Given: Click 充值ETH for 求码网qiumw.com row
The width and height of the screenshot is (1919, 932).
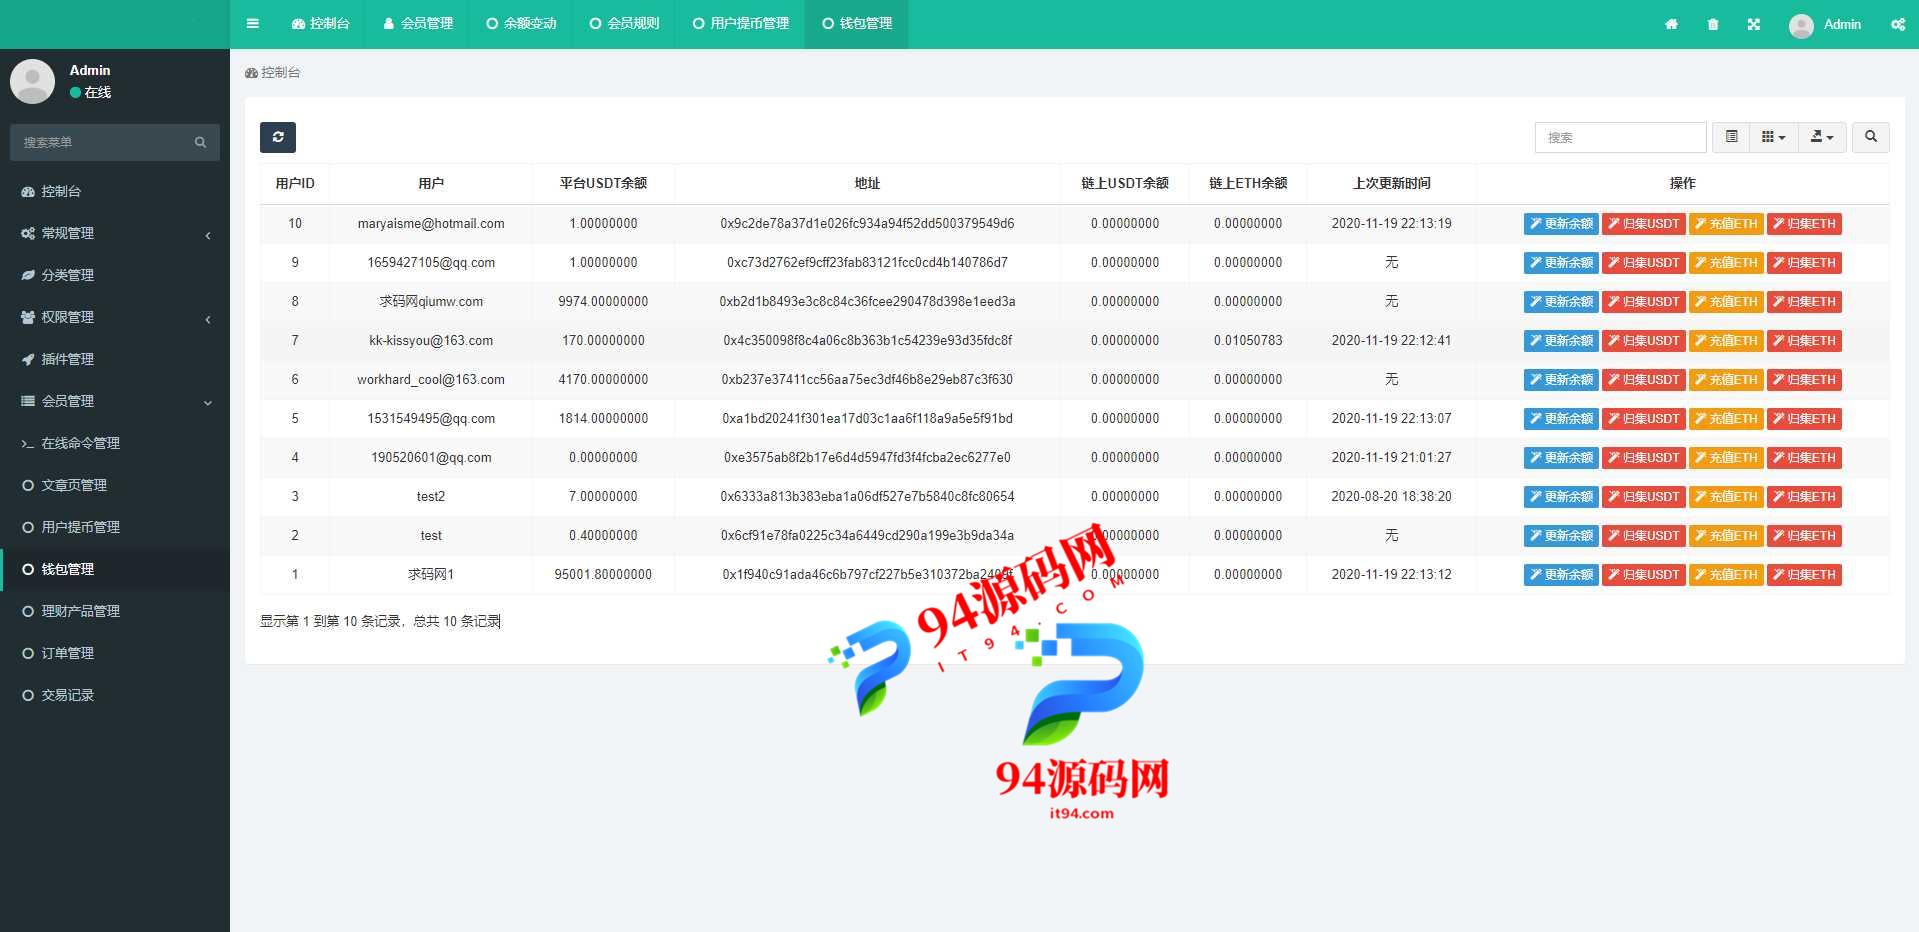Looking at the screenshot, I should click(x=1726, y=302).
